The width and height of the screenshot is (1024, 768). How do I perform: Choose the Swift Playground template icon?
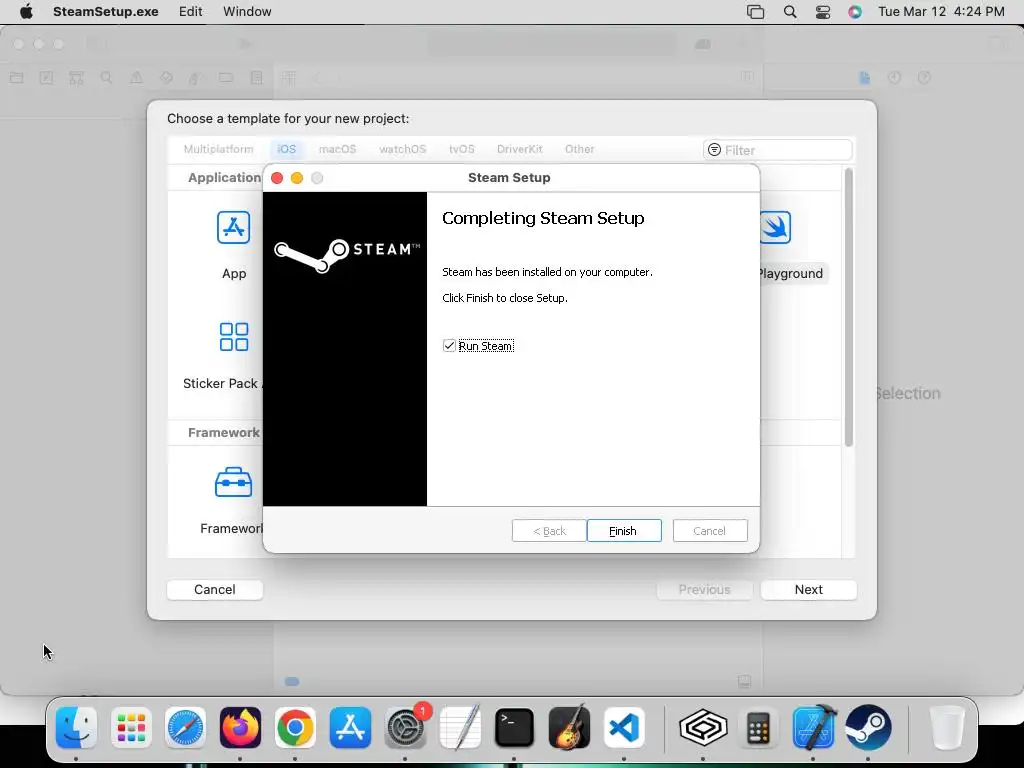tap(776, 228)
